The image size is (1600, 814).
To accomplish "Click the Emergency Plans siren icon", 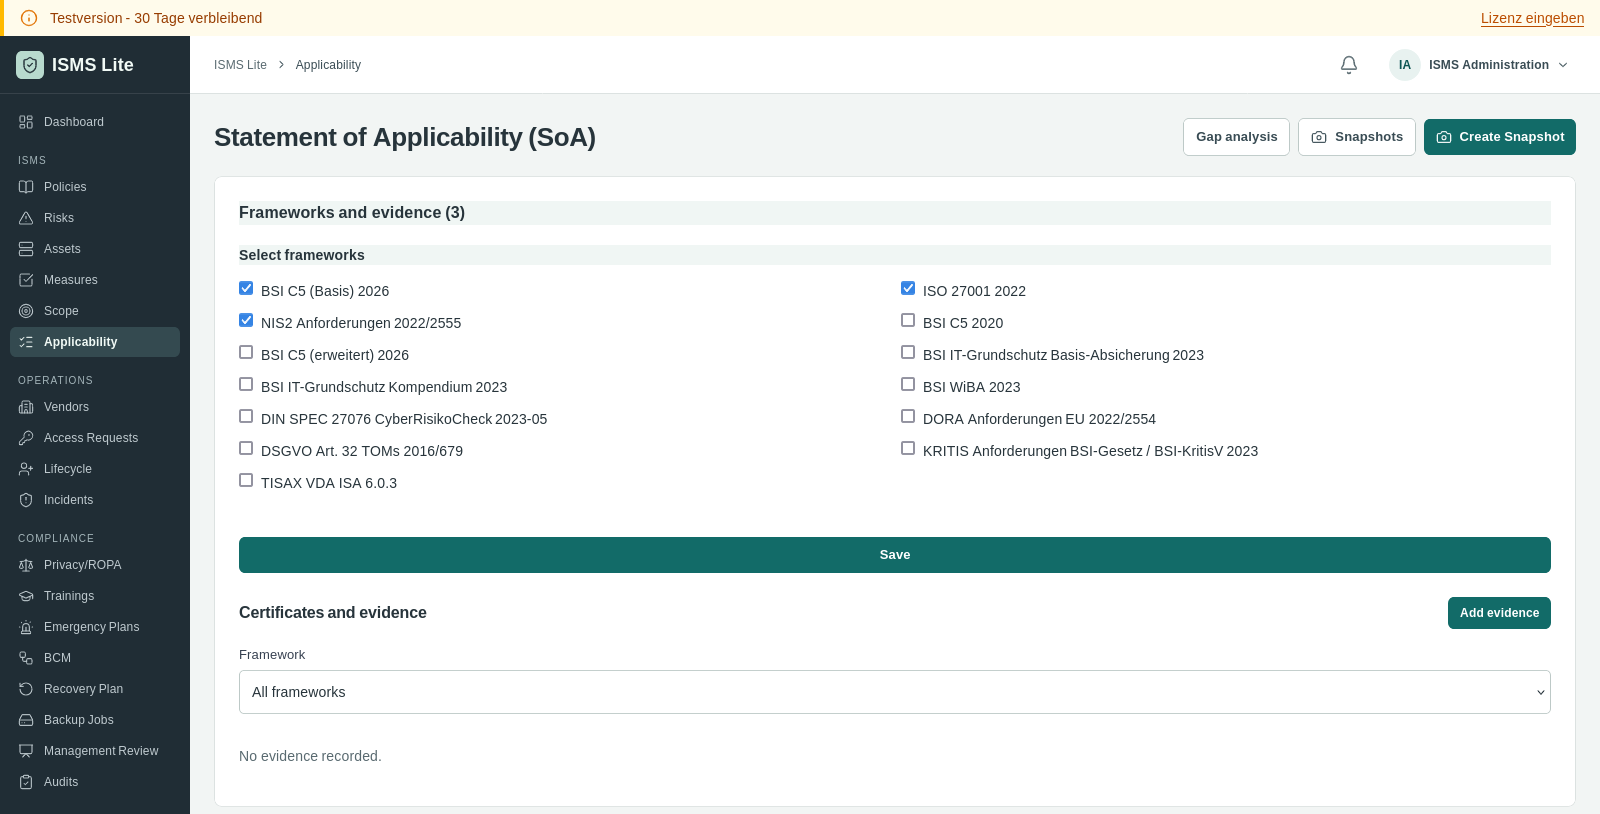I will coord(26,627).
